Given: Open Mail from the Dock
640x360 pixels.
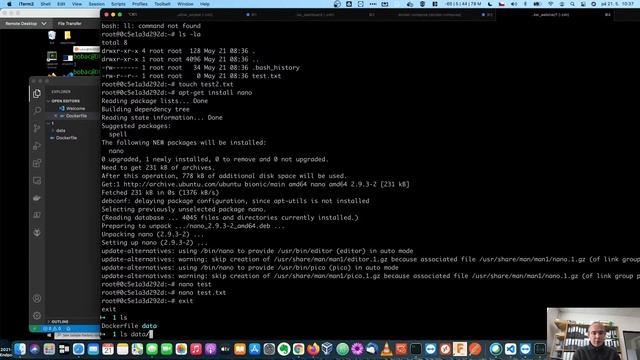Looking at the screenshot, I should point(93,349).
